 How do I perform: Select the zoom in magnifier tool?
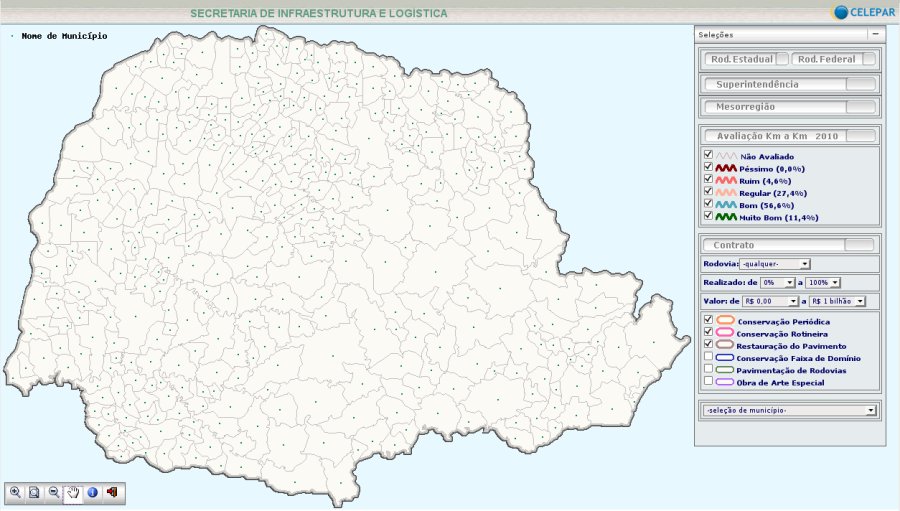click(15, 492)
